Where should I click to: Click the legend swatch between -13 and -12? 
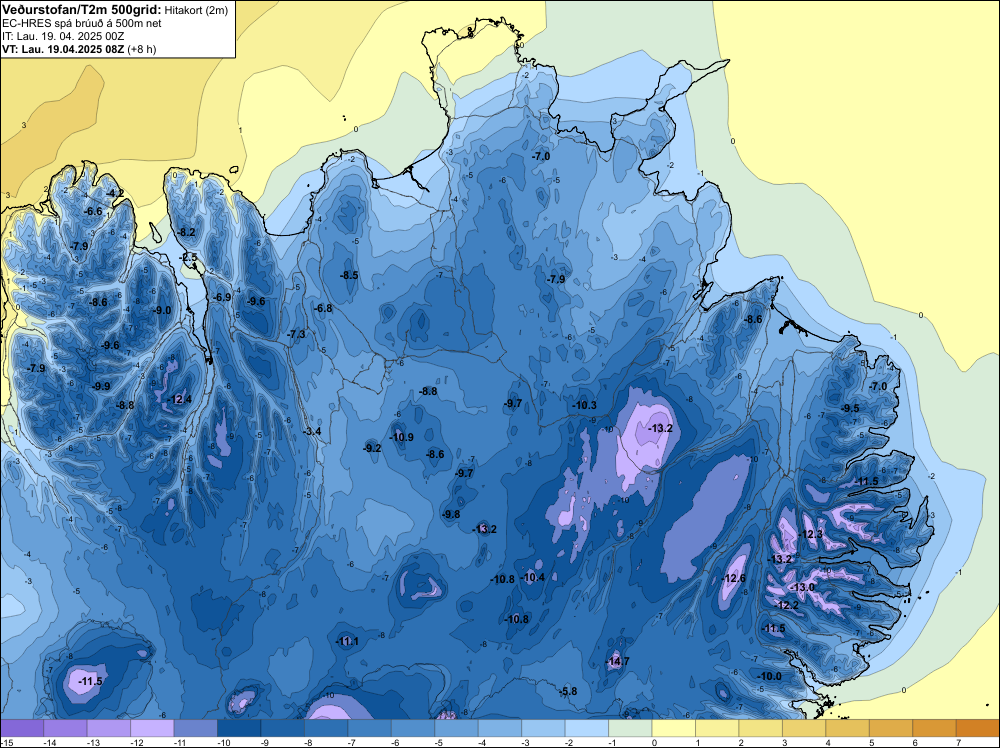pyautogui.click(x=109, y=728)
